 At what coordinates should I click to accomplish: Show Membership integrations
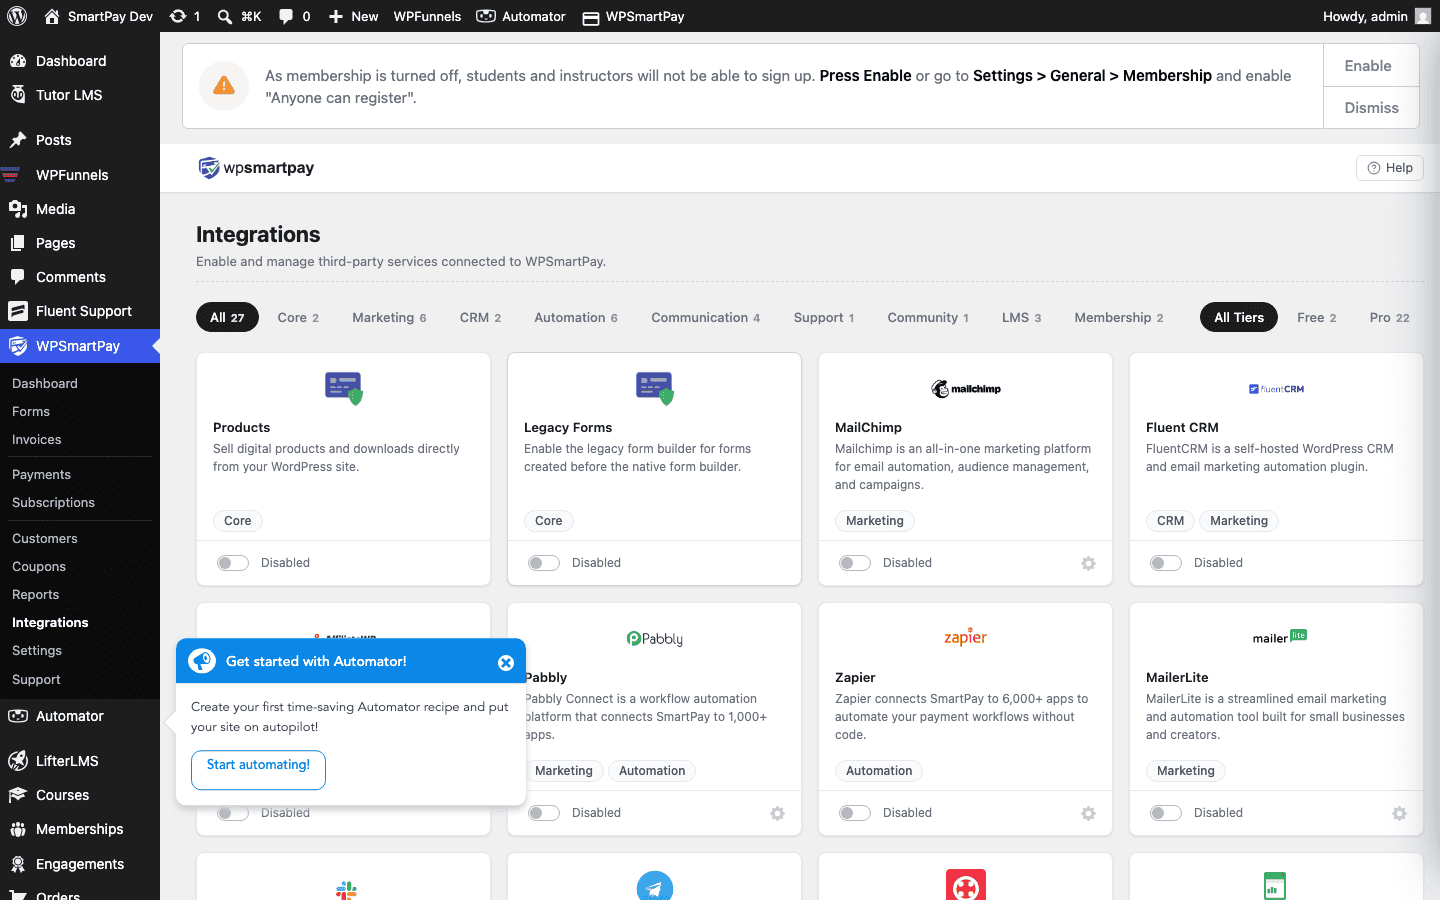1119,317
